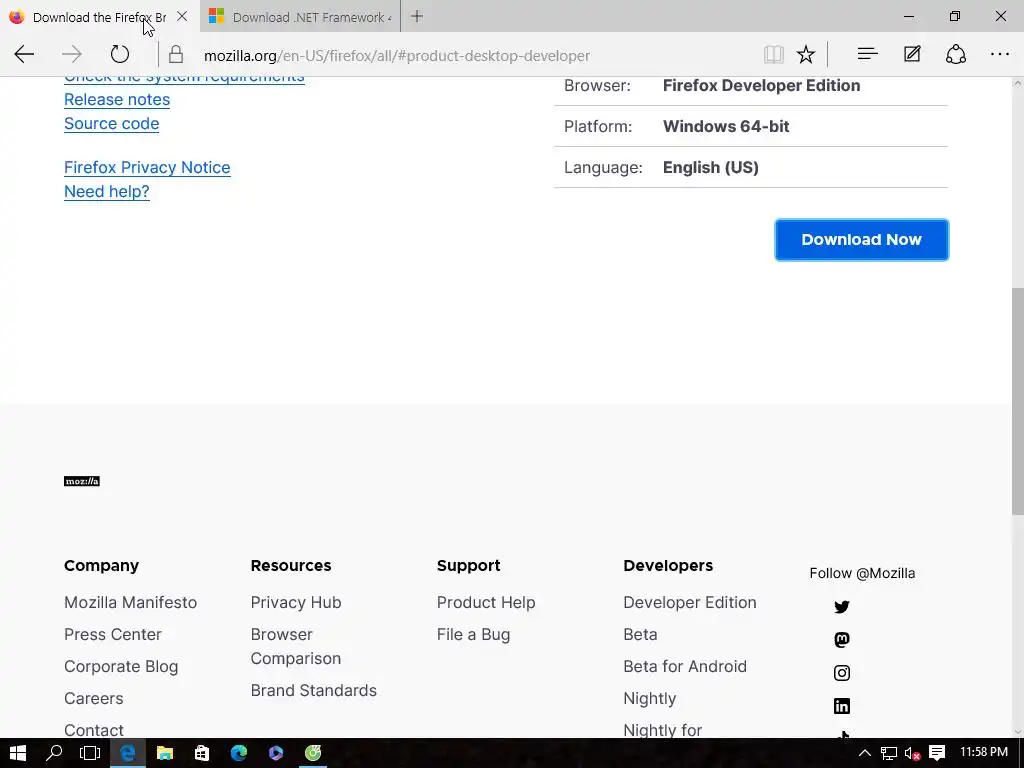The width and height of the screenshot is (1024, 768).
Task: Open the Beta footer link
Action: [640, 634]
